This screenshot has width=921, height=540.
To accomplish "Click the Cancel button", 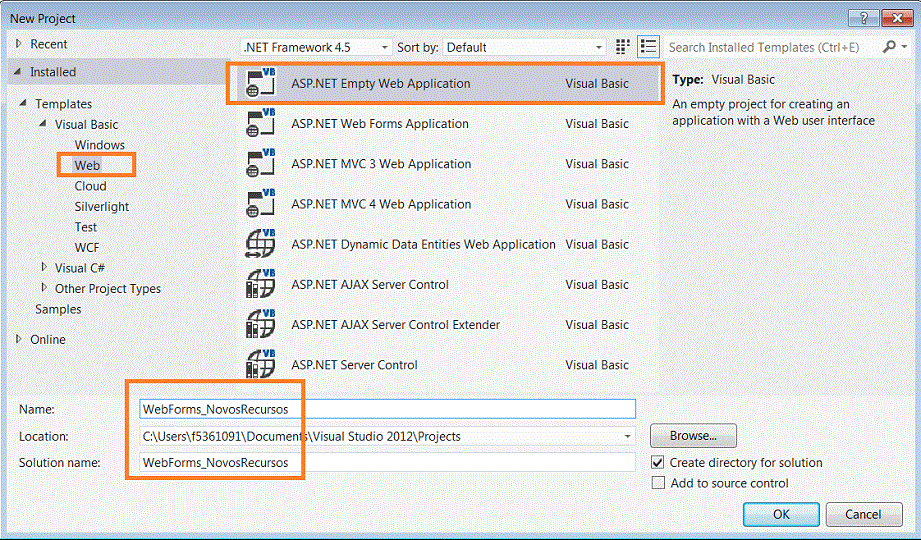I will (863, 514).
